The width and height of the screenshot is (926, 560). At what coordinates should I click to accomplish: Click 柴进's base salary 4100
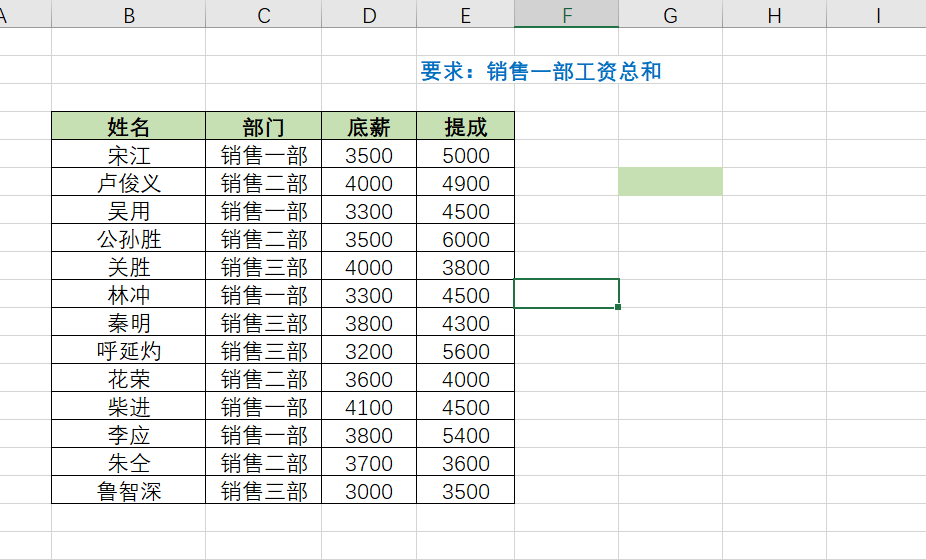pyautogui.click(x=369, y=406)
